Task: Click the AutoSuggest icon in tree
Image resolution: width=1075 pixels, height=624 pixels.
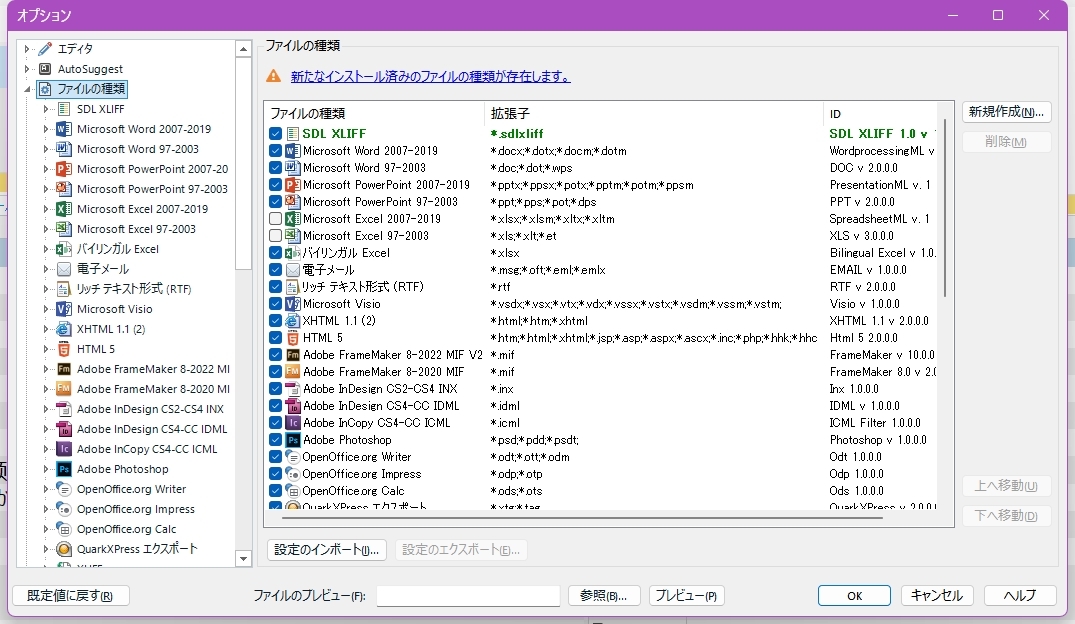Action: click(x=44, y=69)
